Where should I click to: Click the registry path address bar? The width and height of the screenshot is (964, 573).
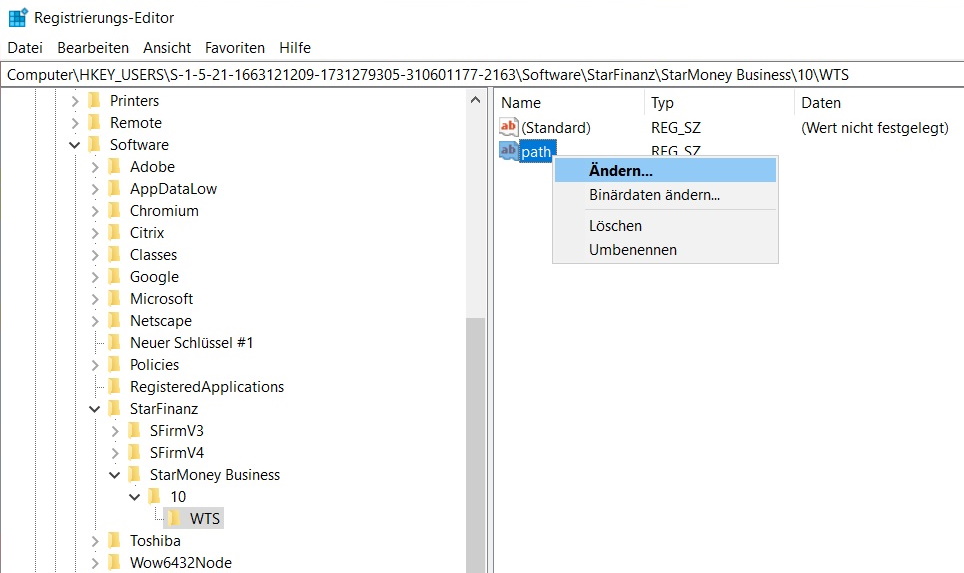pos(482,74)
